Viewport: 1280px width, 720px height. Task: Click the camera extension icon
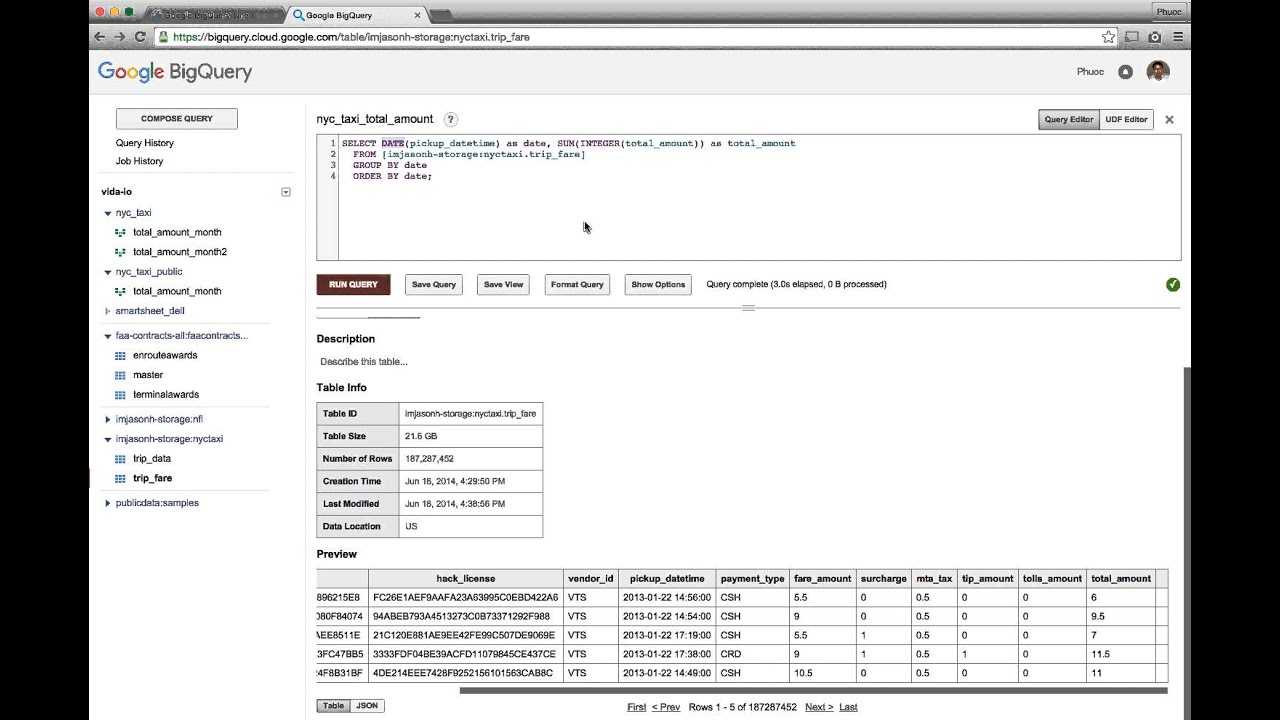[1155, 37]
